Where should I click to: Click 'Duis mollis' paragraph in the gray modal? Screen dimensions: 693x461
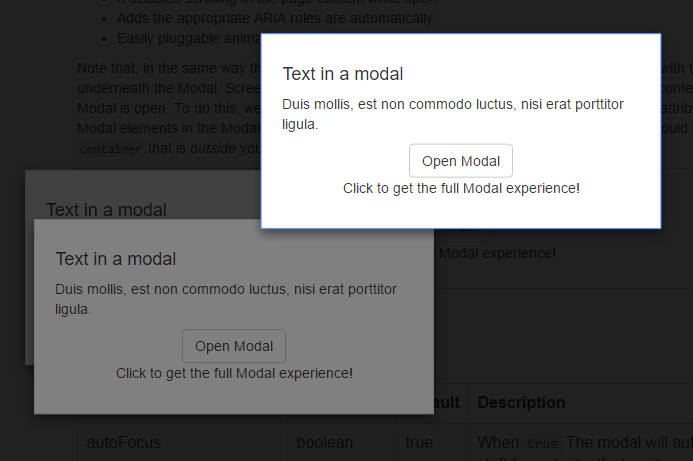point(226,299)
